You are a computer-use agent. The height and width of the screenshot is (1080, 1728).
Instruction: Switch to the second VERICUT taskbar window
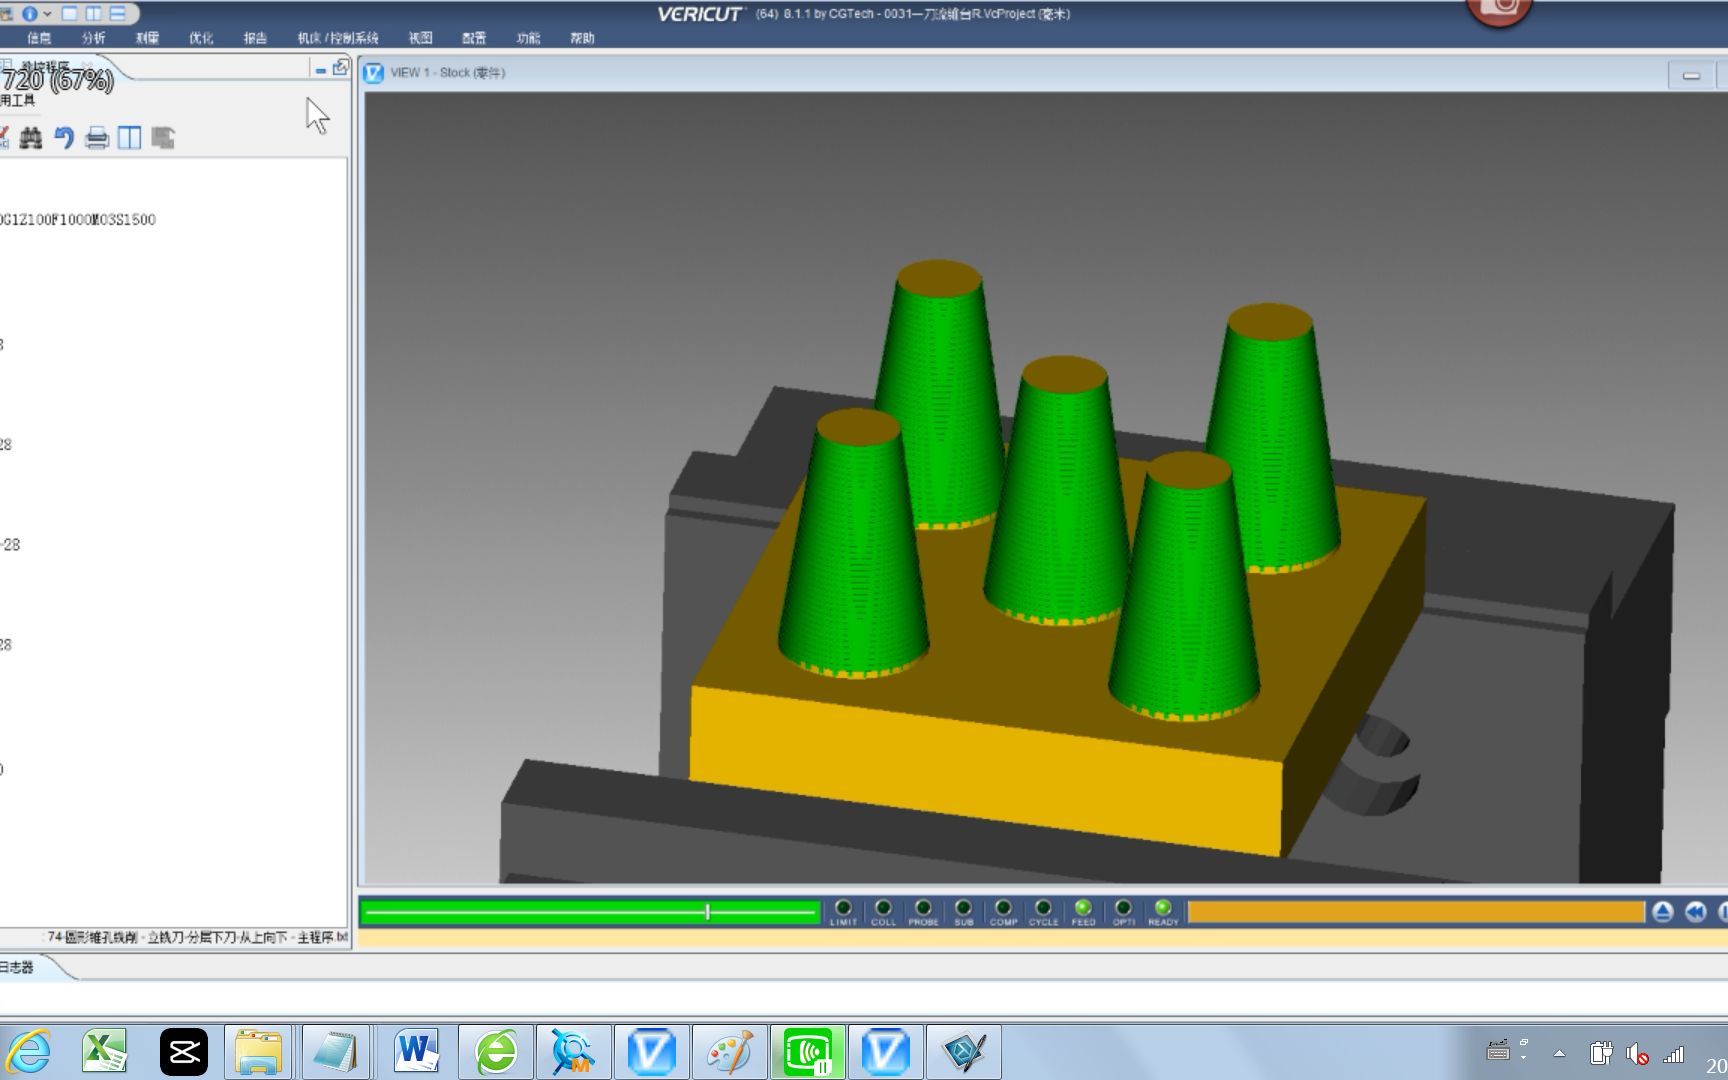pyautogui.click(x=885, y=1052)
